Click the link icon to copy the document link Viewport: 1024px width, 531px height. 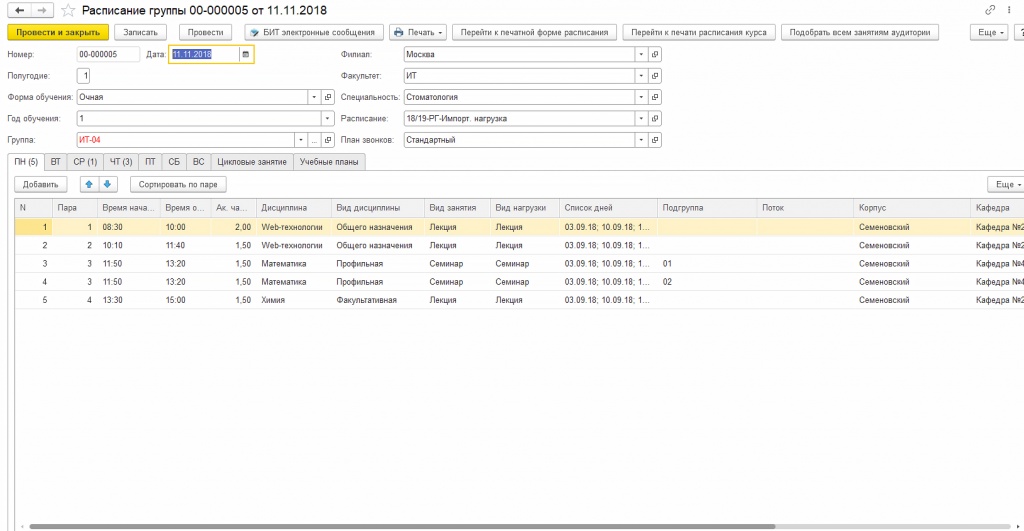[x=990, y=10]
